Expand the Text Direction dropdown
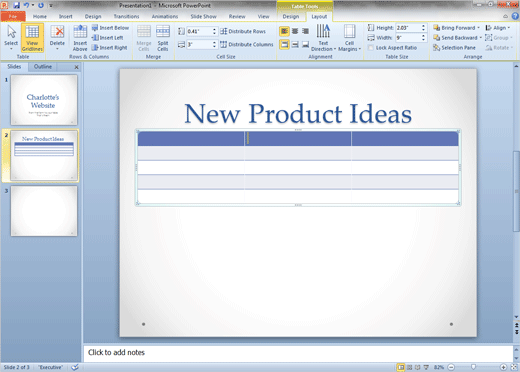520x372 pixels. 323,38
